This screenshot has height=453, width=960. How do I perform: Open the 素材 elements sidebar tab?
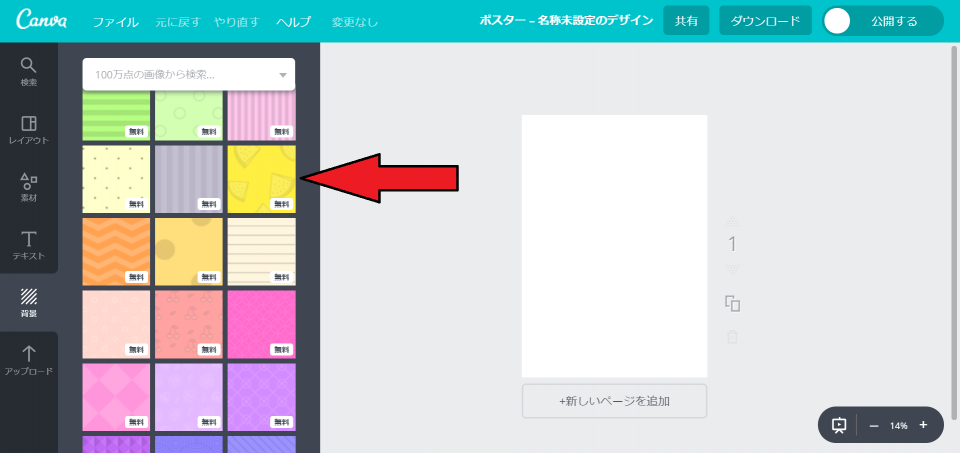[x=29, y=187]
